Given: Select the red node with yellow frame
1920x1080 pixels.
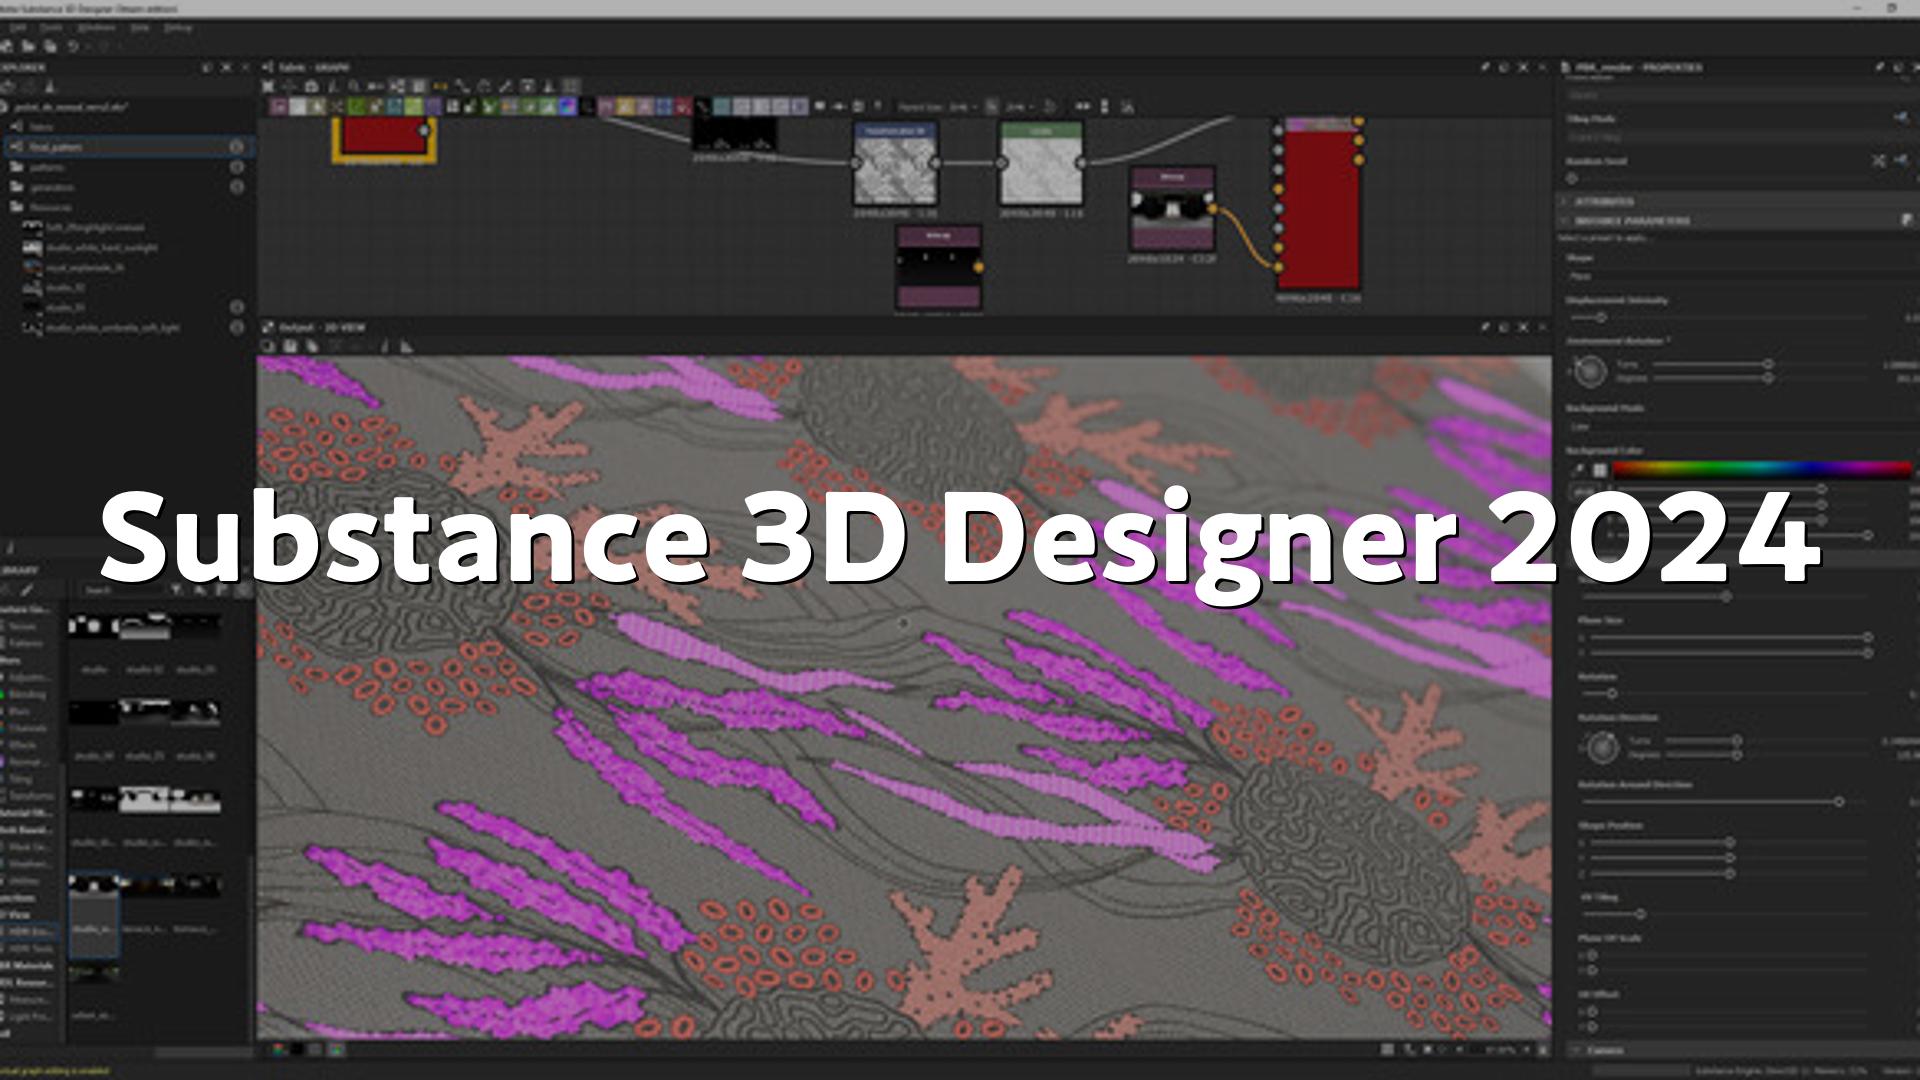Looking at the screenshot, I should click(384, 139).
